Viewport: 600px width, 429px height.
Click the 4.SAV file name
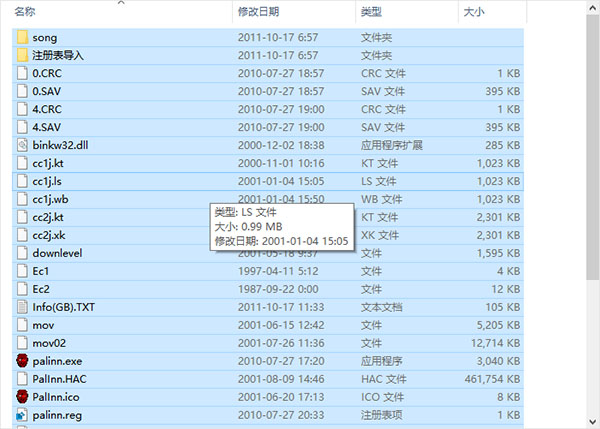[45, 127]
